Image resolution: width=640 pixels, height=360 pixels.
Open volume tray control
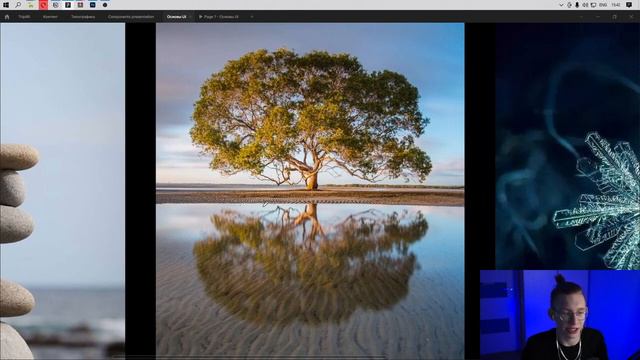[x=585, y=5]
